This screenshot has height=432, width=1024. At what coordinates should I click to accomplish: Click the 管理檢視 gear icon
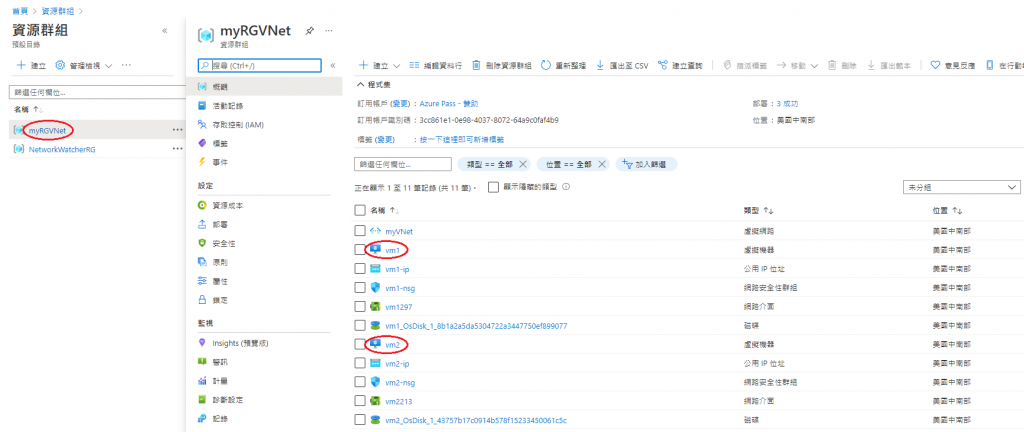(x=60, y=65)
